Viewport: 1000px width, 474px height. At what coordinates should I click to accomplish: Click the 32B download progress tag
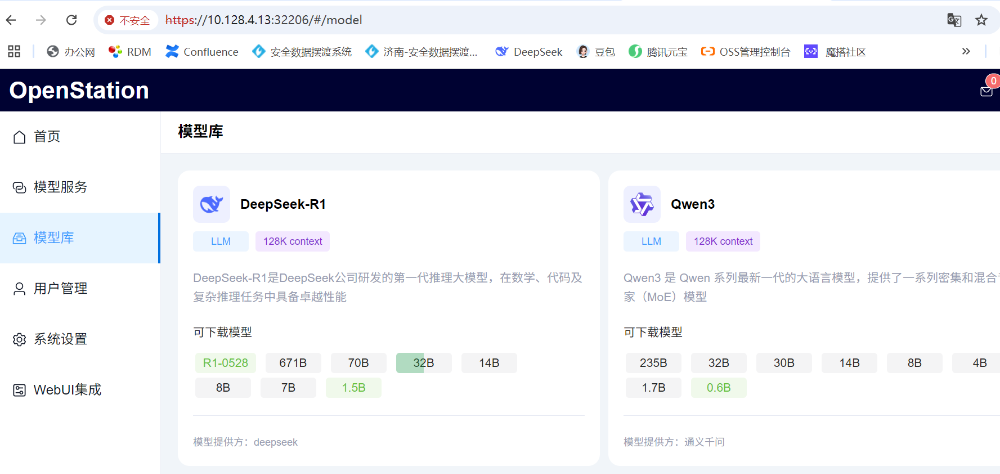pos(423,363)
